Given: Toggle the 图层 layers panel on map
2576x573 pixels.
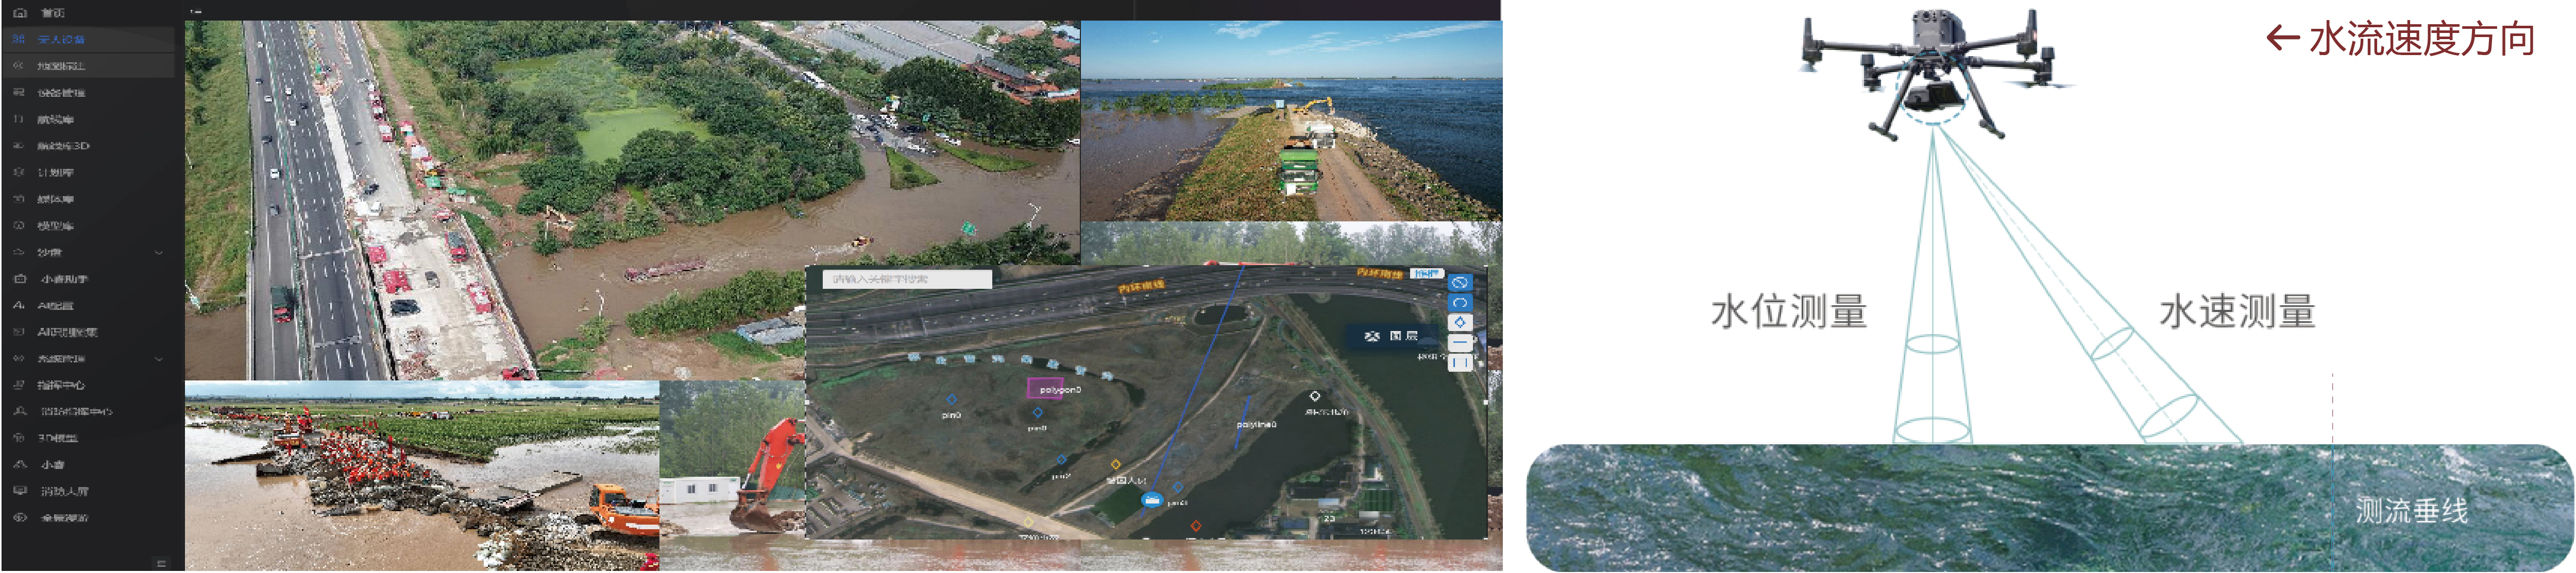Looking at the screenshot, I should (x=1394, y=336).
